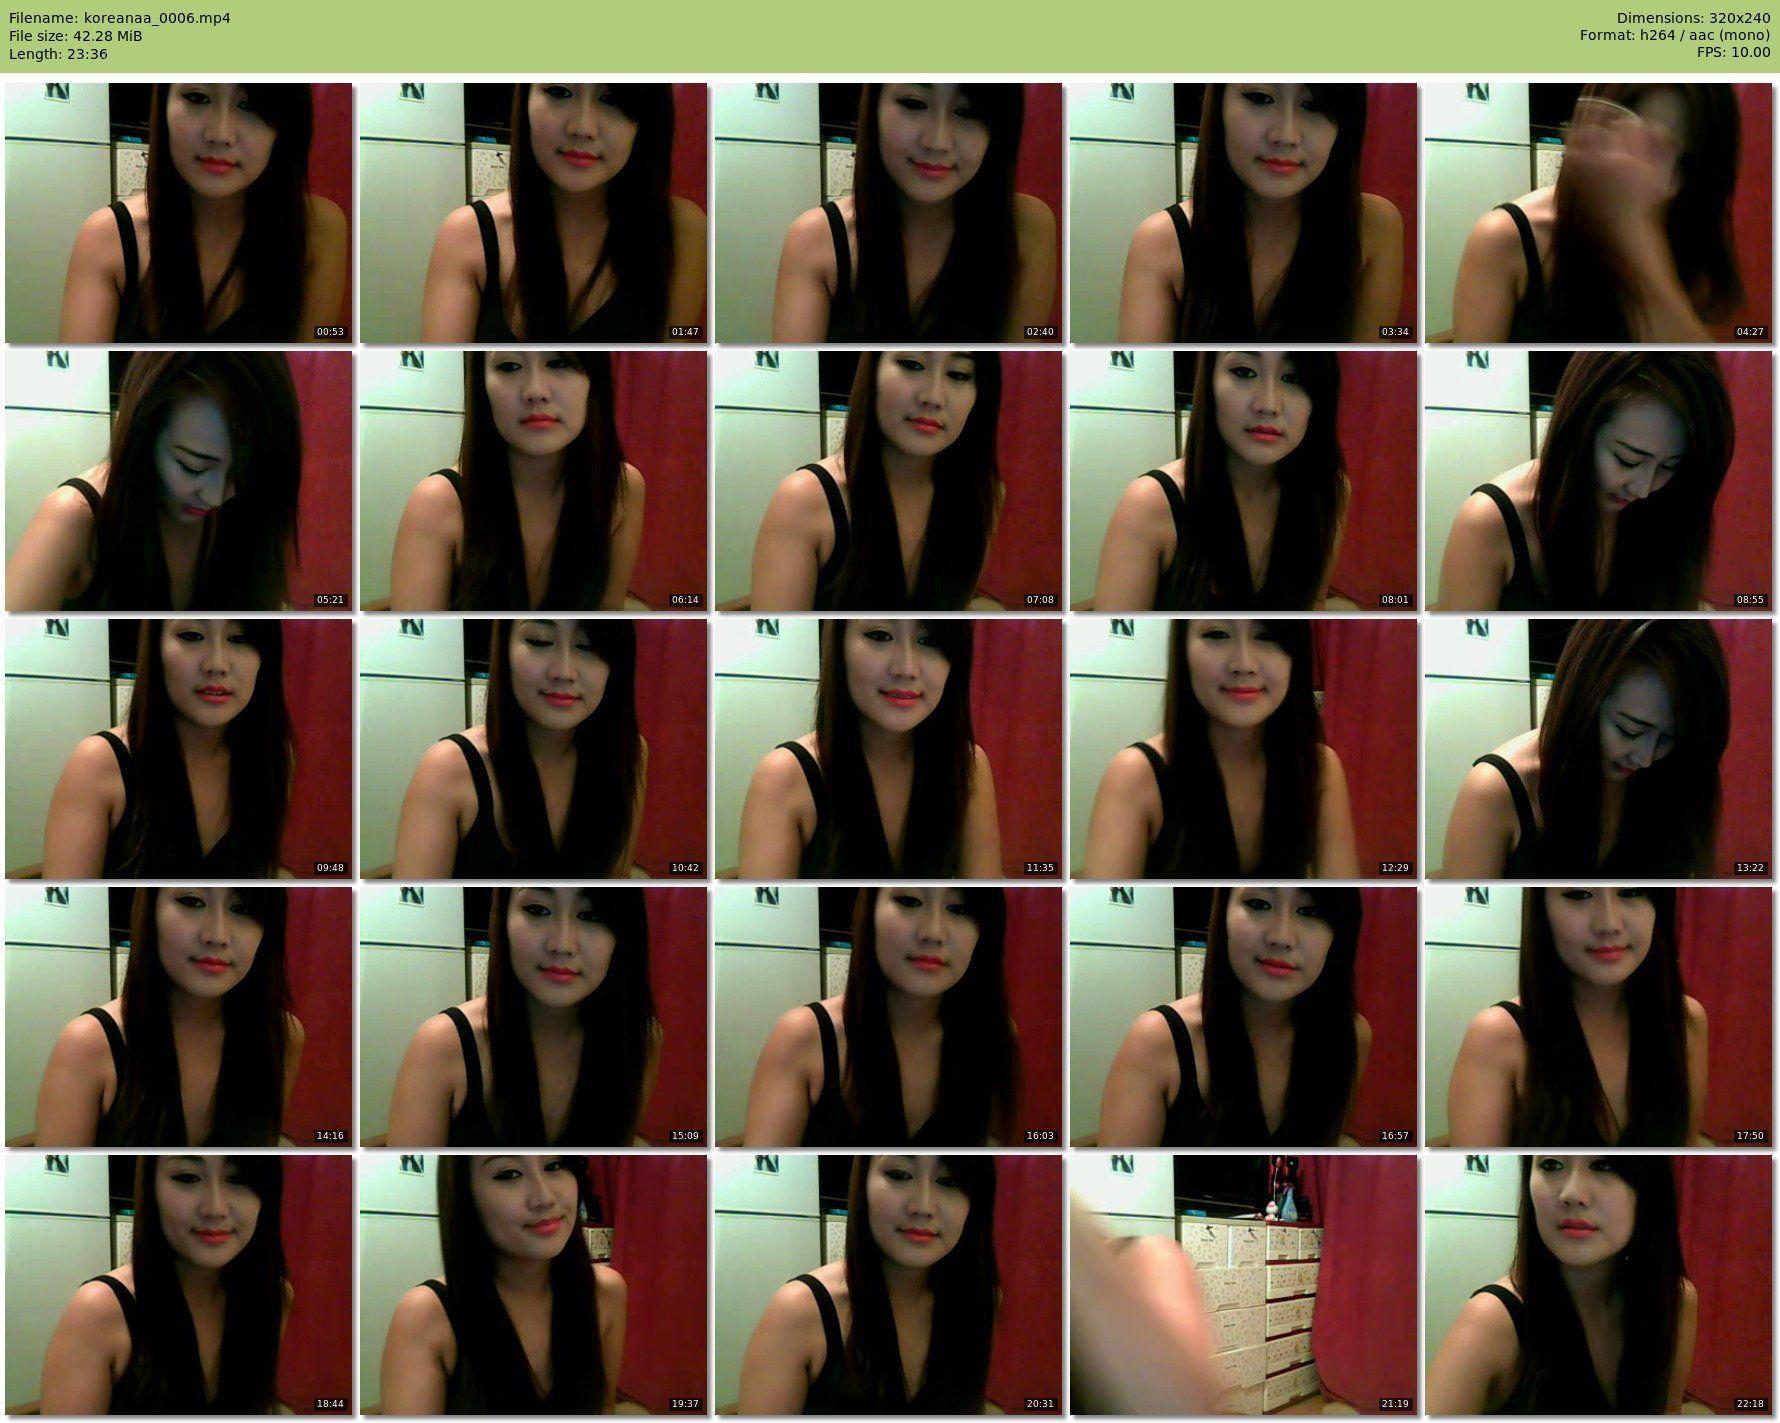Click the 'Length: 23:36' text
Screen dimensions: 1780x1423
coord(58,54)
